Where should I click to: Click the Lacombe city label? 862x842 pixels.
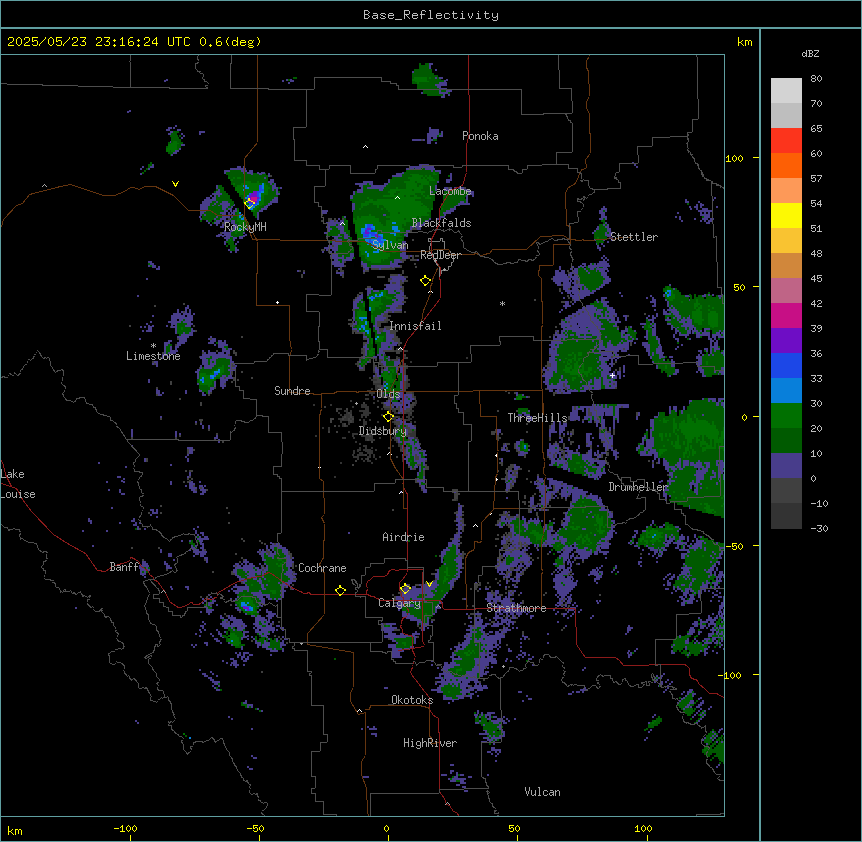[x=450, y=191]
